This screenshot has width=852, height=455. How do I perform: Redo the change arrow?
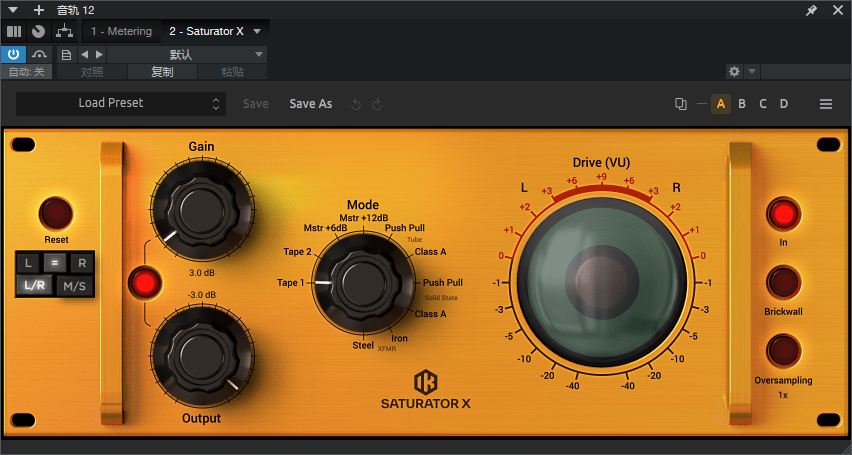[x=377, y=104]
